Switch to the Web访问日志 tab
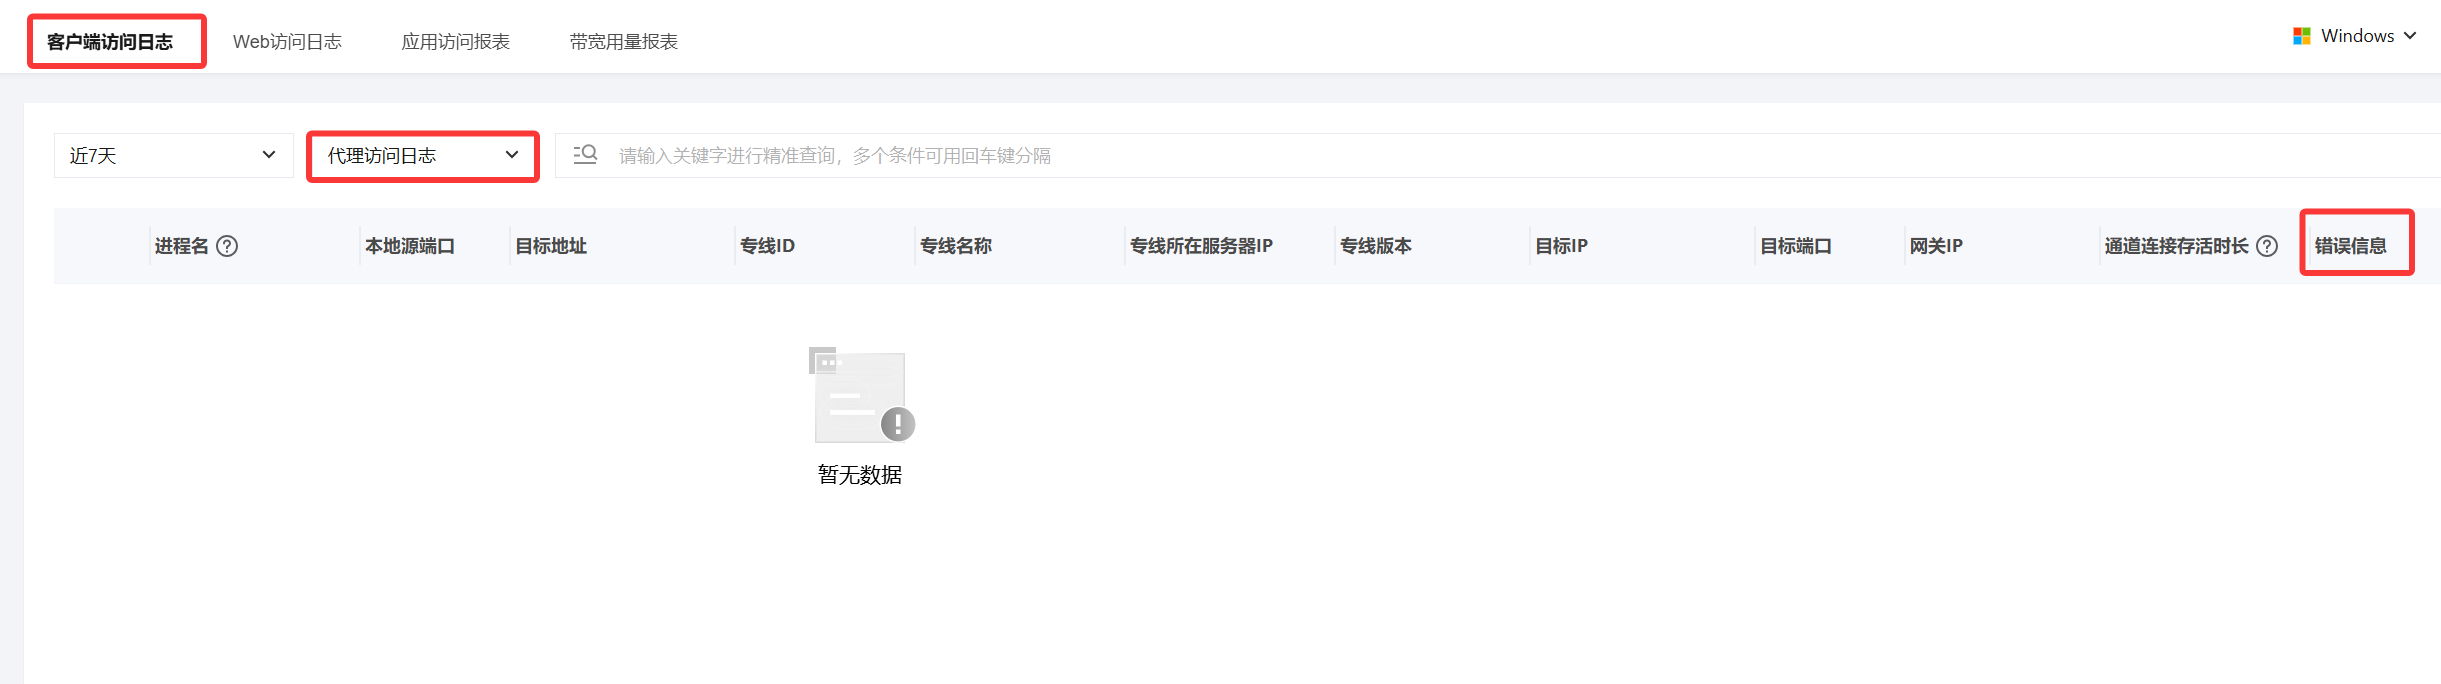The width and height of the screenshot is (2441, 684). tap(287, 42)
